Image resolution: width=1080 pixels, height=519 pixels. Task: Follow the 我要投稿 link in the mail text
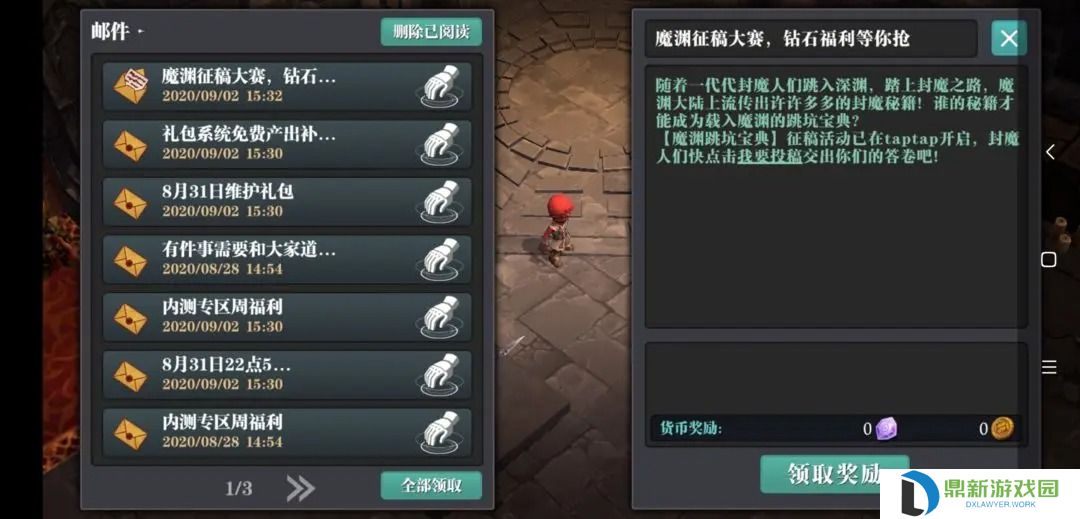click(x=769, y=156)
